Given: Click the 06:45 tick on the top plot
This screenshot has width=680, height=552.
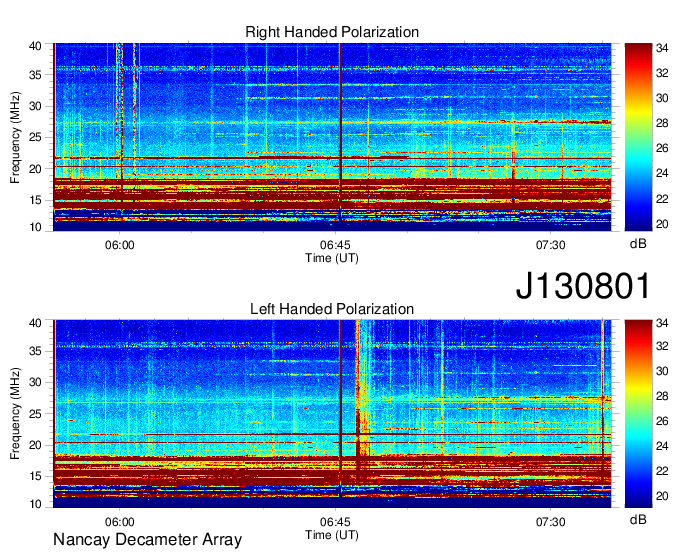Looking at the screenshot, I should (x=335, y=245).
